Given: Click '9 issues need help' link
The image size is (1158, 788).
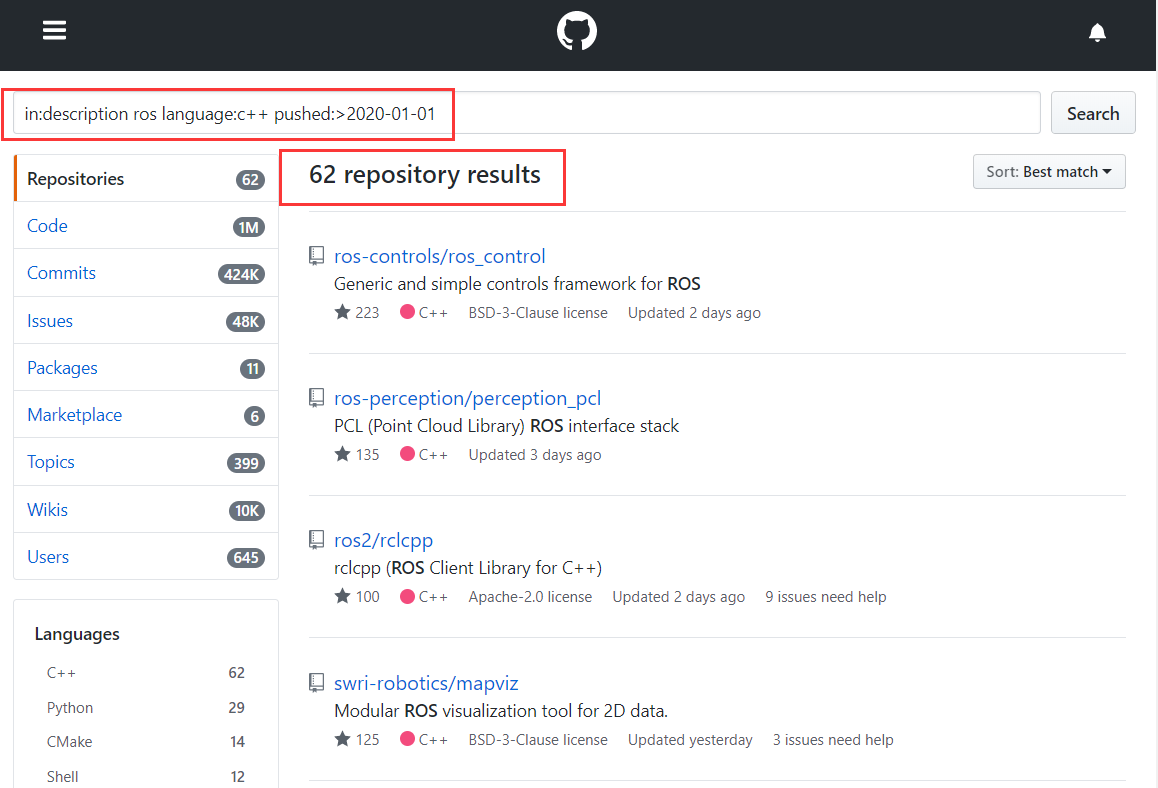Looking at the screenshot, I should (x=826, y=597).
